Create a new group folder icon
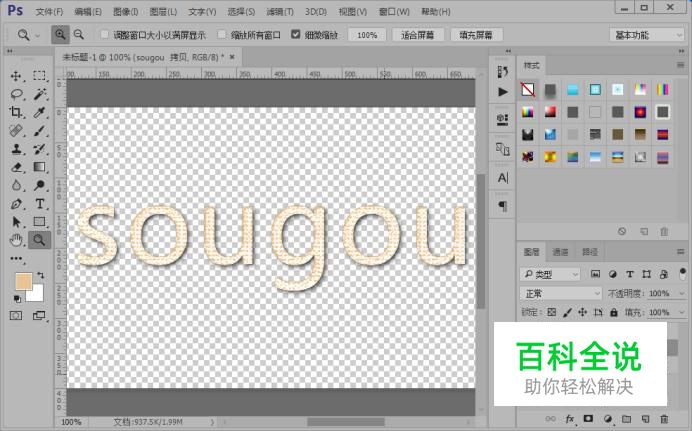Viewport: 692px width, 431px height. coord(626,419)
